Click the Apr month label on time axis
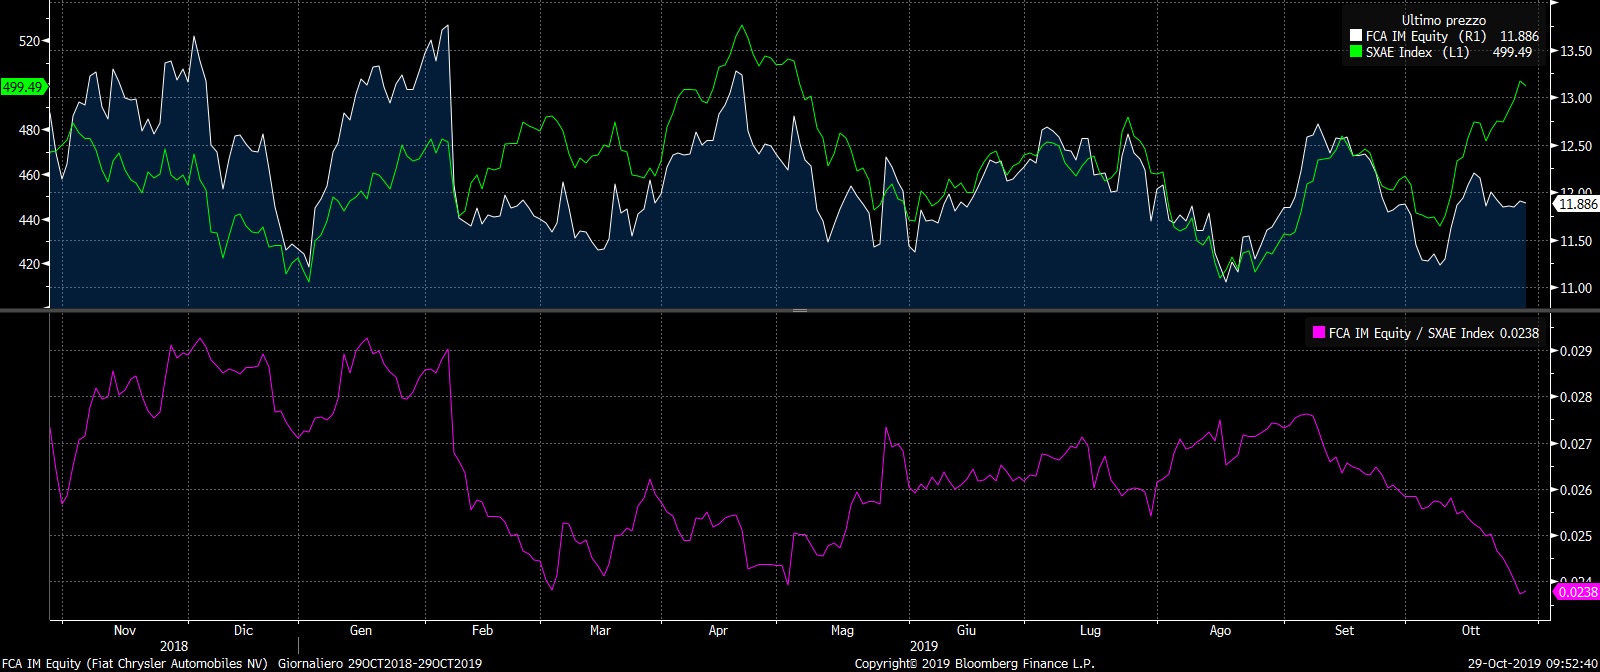The width and height of the screenshot is (1600, 672). click(x=718, y=630)
